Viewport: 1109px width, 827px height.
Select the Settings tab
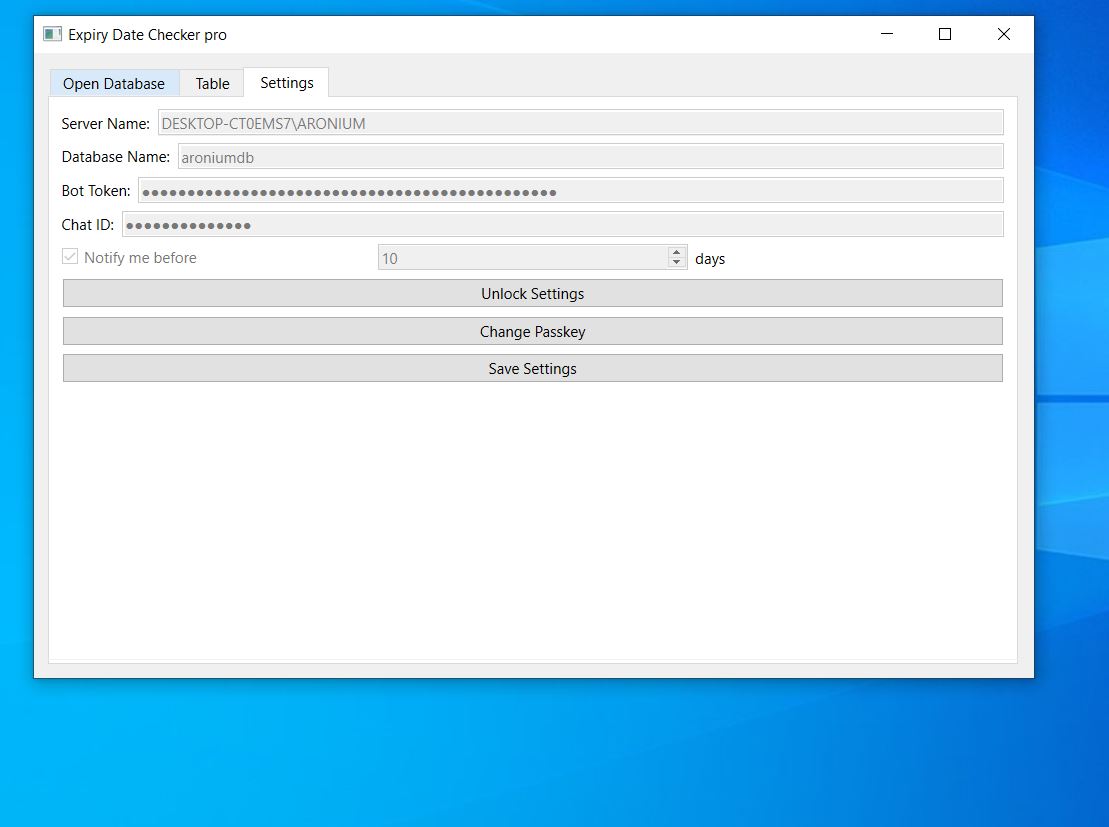pyautogui.click(x=287, y=82)
